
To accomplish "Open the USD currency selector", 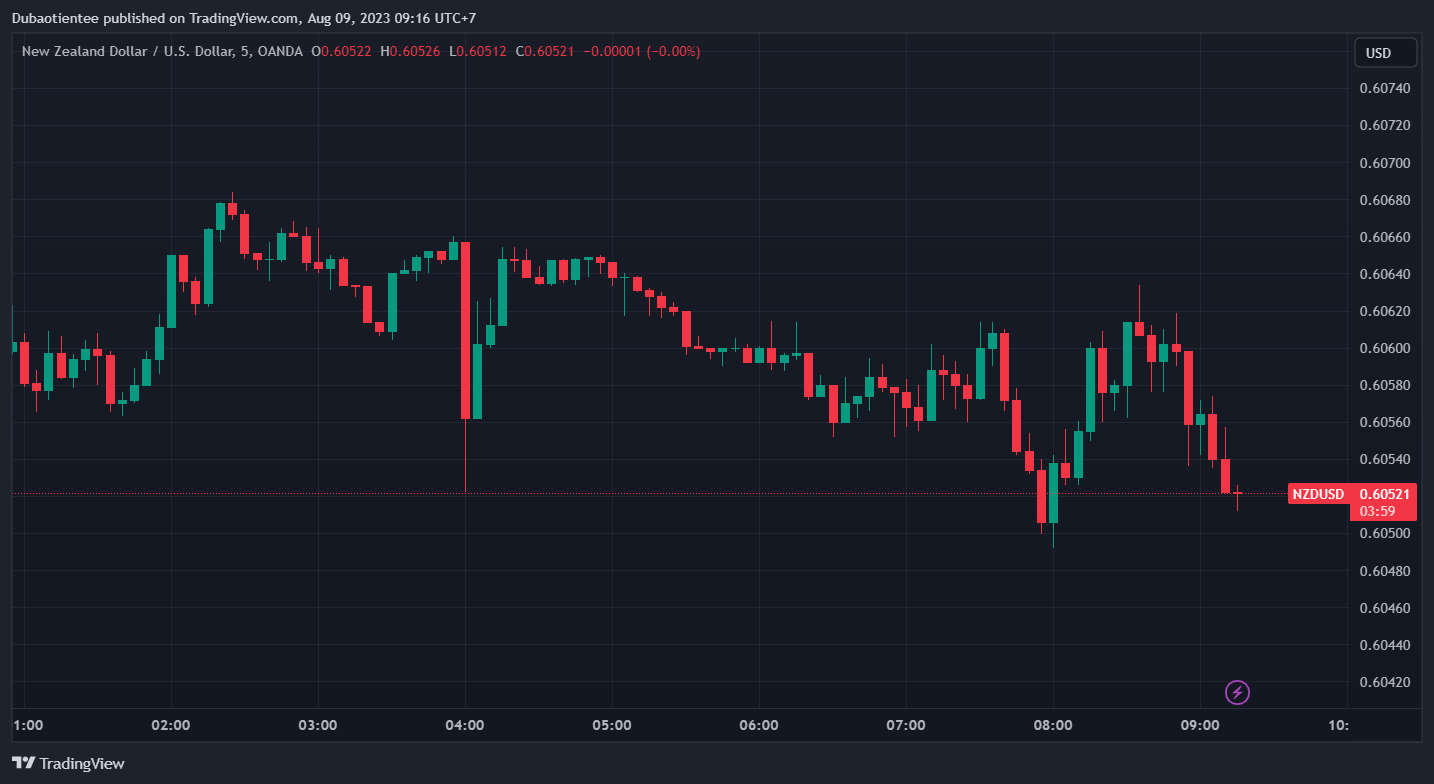I will 1385,53.
